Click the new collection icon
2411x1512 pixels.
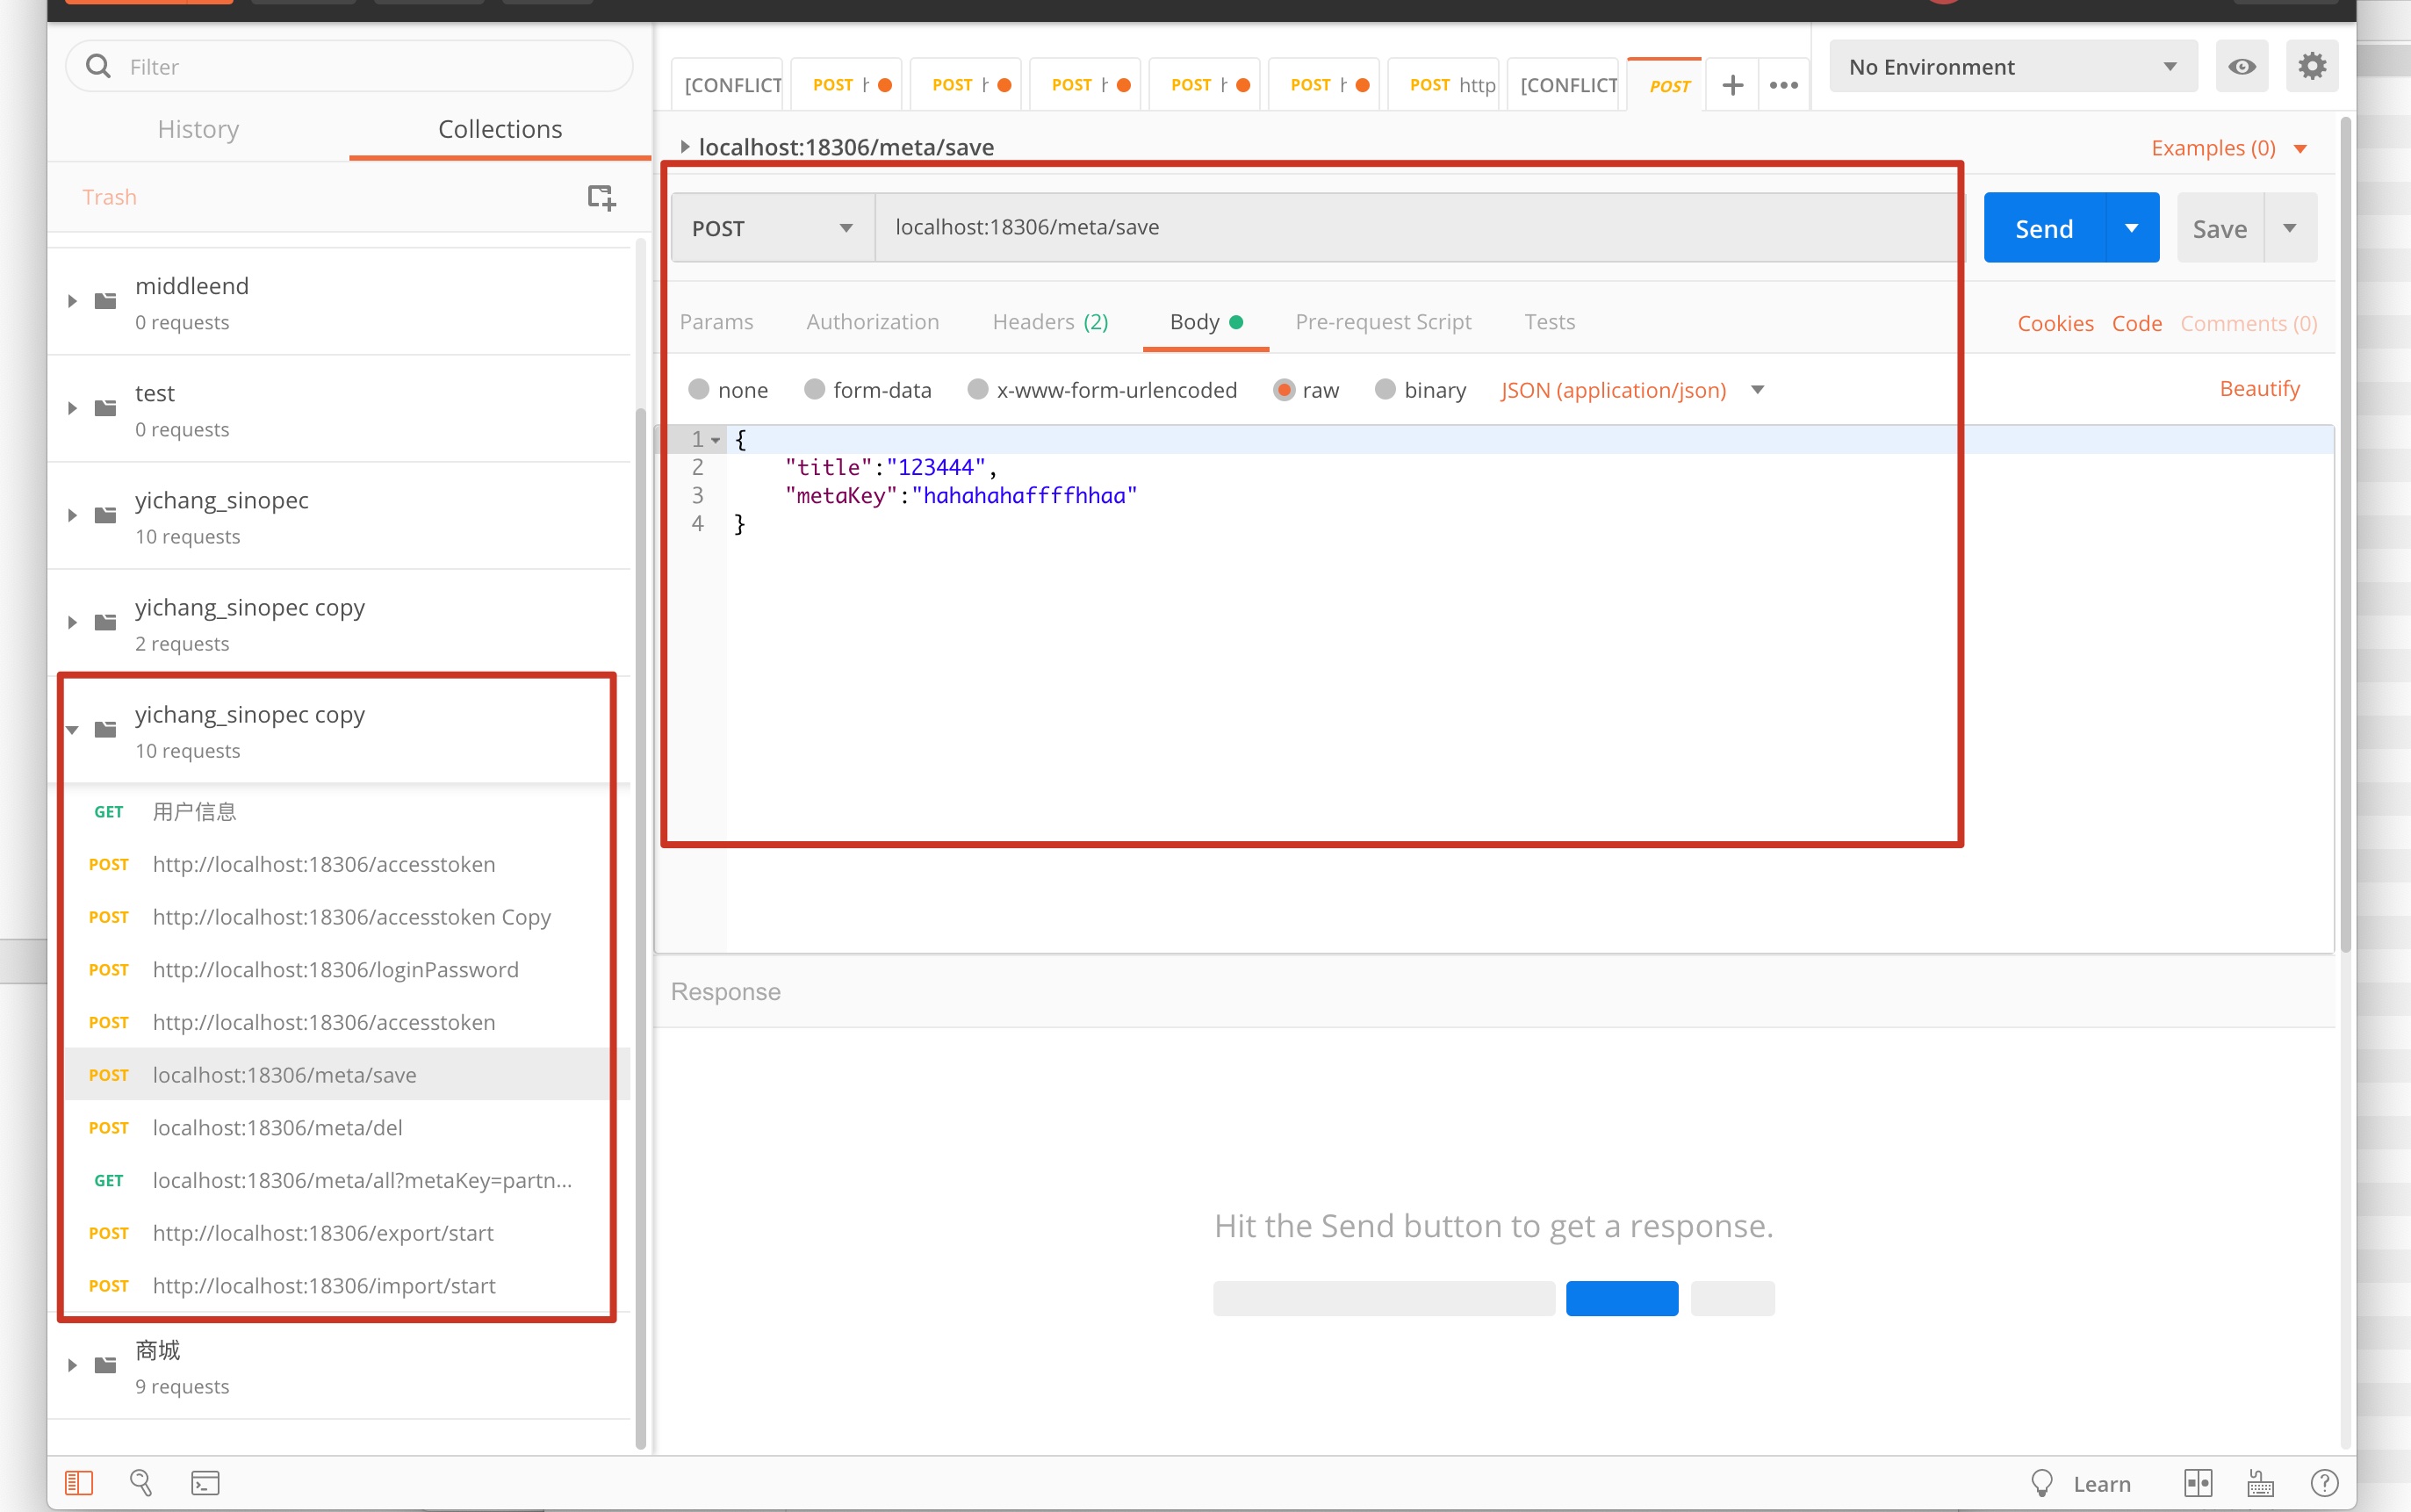tap(601, 197)
